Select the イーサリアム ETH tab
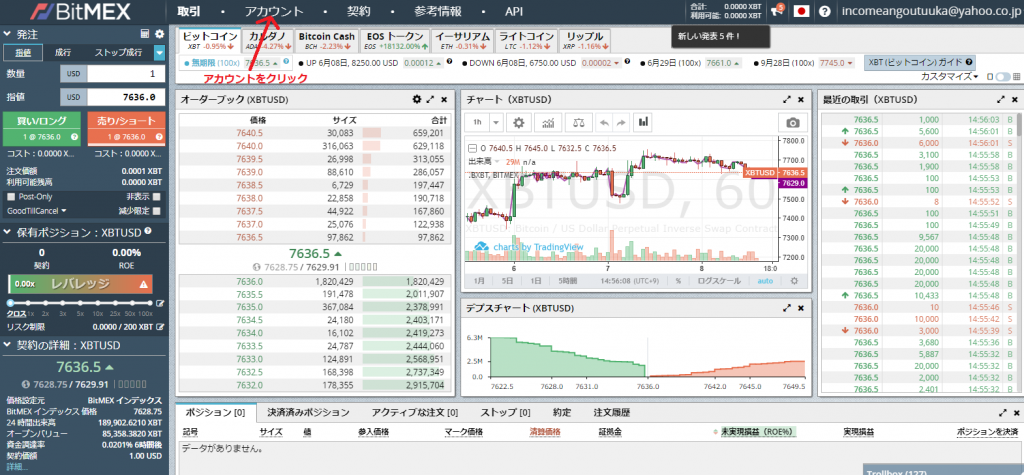Screen dimensions: 1024x475 tap(462, 40)
